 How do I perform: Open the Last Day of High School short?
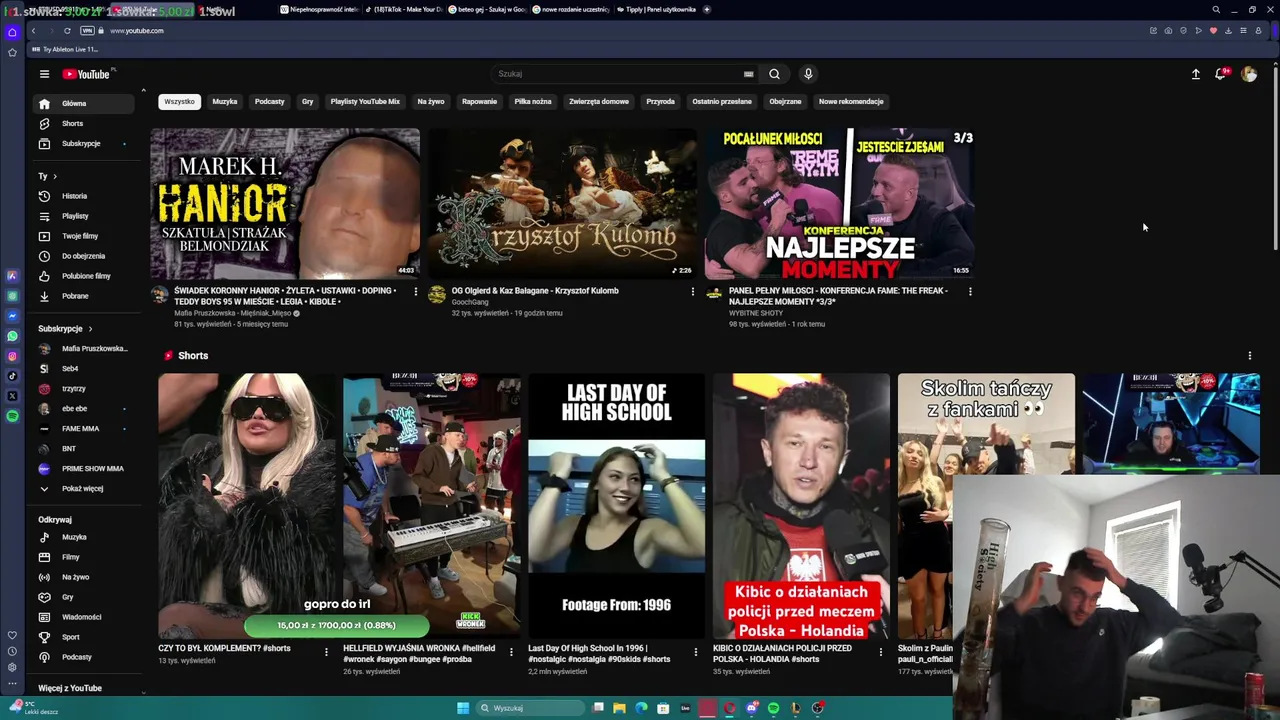[616, 506]
